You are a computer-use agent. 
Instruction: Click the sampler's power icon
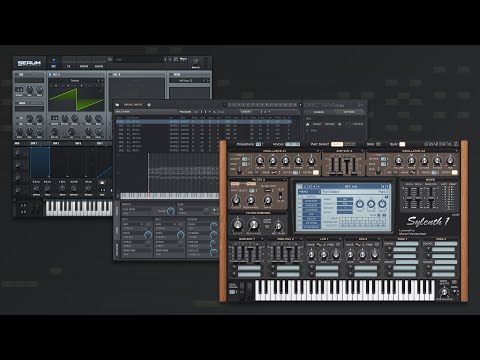149,105
